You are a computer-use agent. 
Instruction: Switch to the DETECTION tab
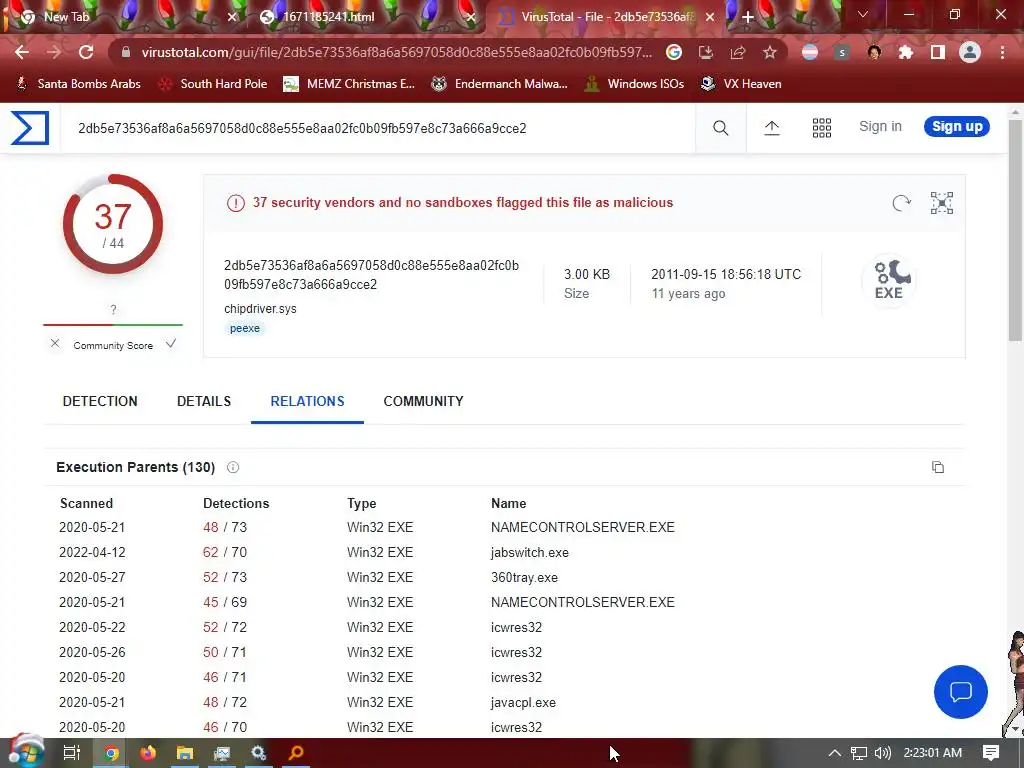[100, 401]
